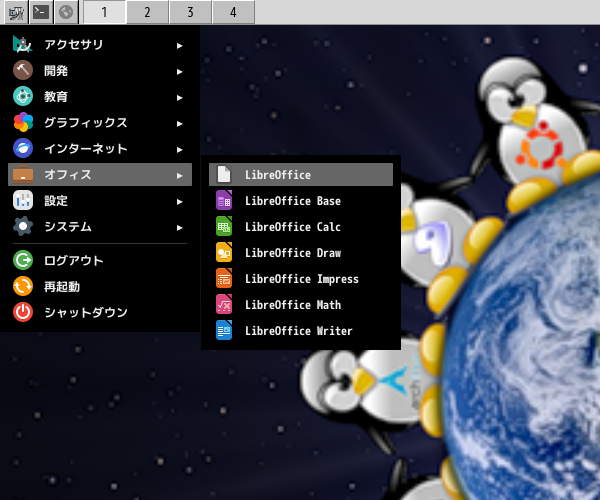Expand the アクセサリ submenu arrow
Screen dimensions: 600x500
pos(179,46)
